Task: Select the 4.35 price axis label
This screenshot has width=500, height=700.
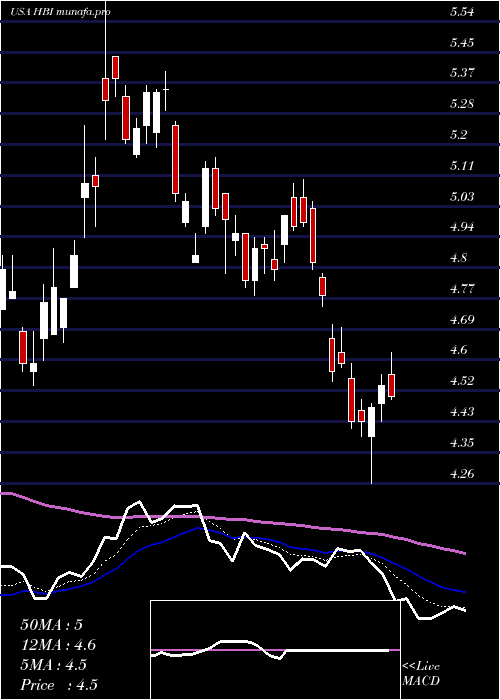Action: coord(462,442)
